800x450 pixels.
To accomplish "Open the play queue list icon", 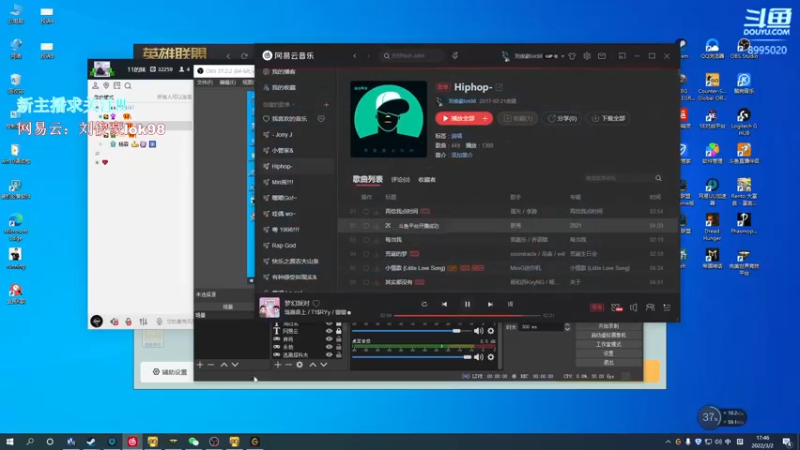I will click(667, 307).
